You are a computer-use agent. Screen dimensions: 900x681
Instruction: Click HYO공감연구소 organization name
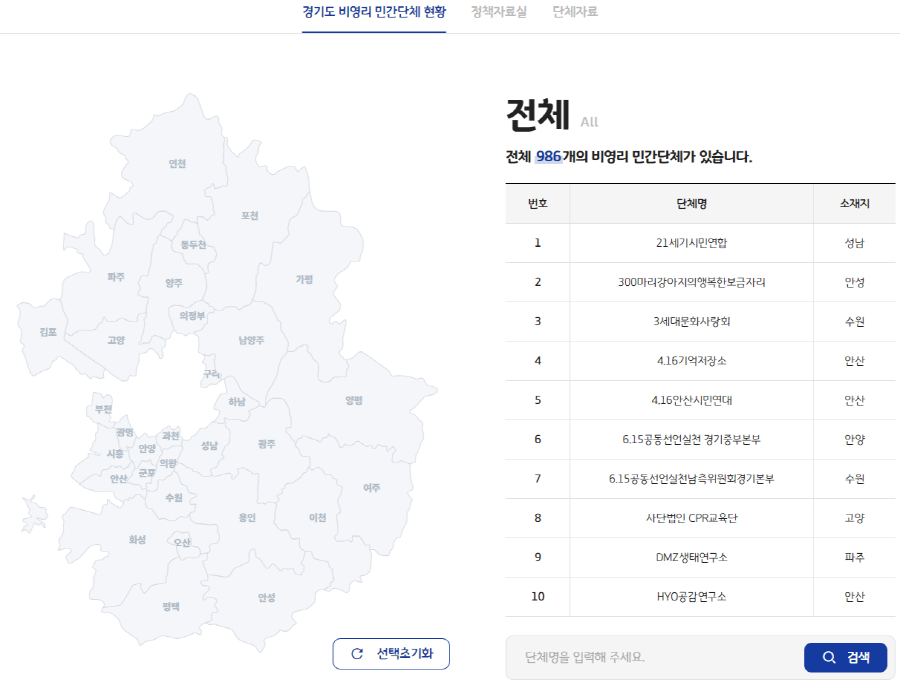coord(691,597)
